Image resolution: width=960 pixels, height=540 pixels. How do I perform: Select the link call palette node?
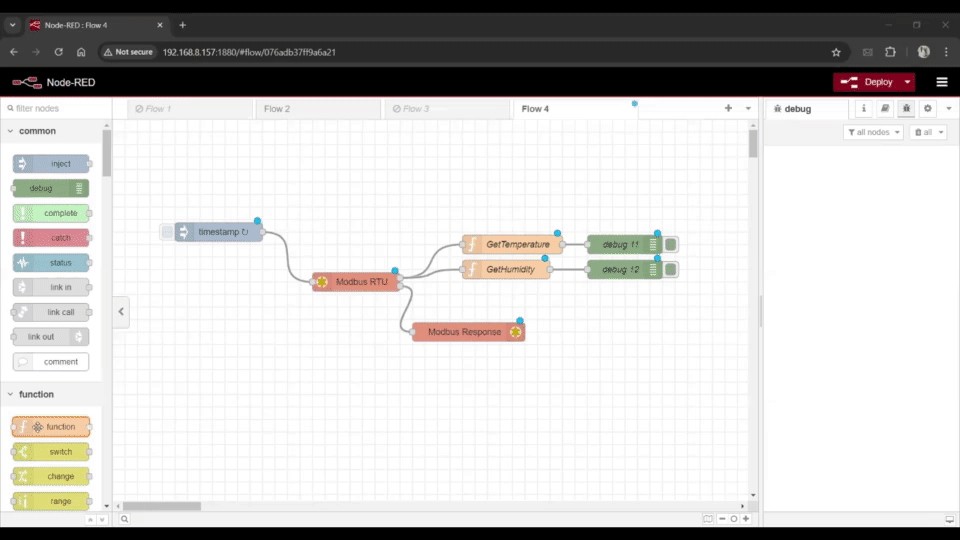tap(51, 312)
